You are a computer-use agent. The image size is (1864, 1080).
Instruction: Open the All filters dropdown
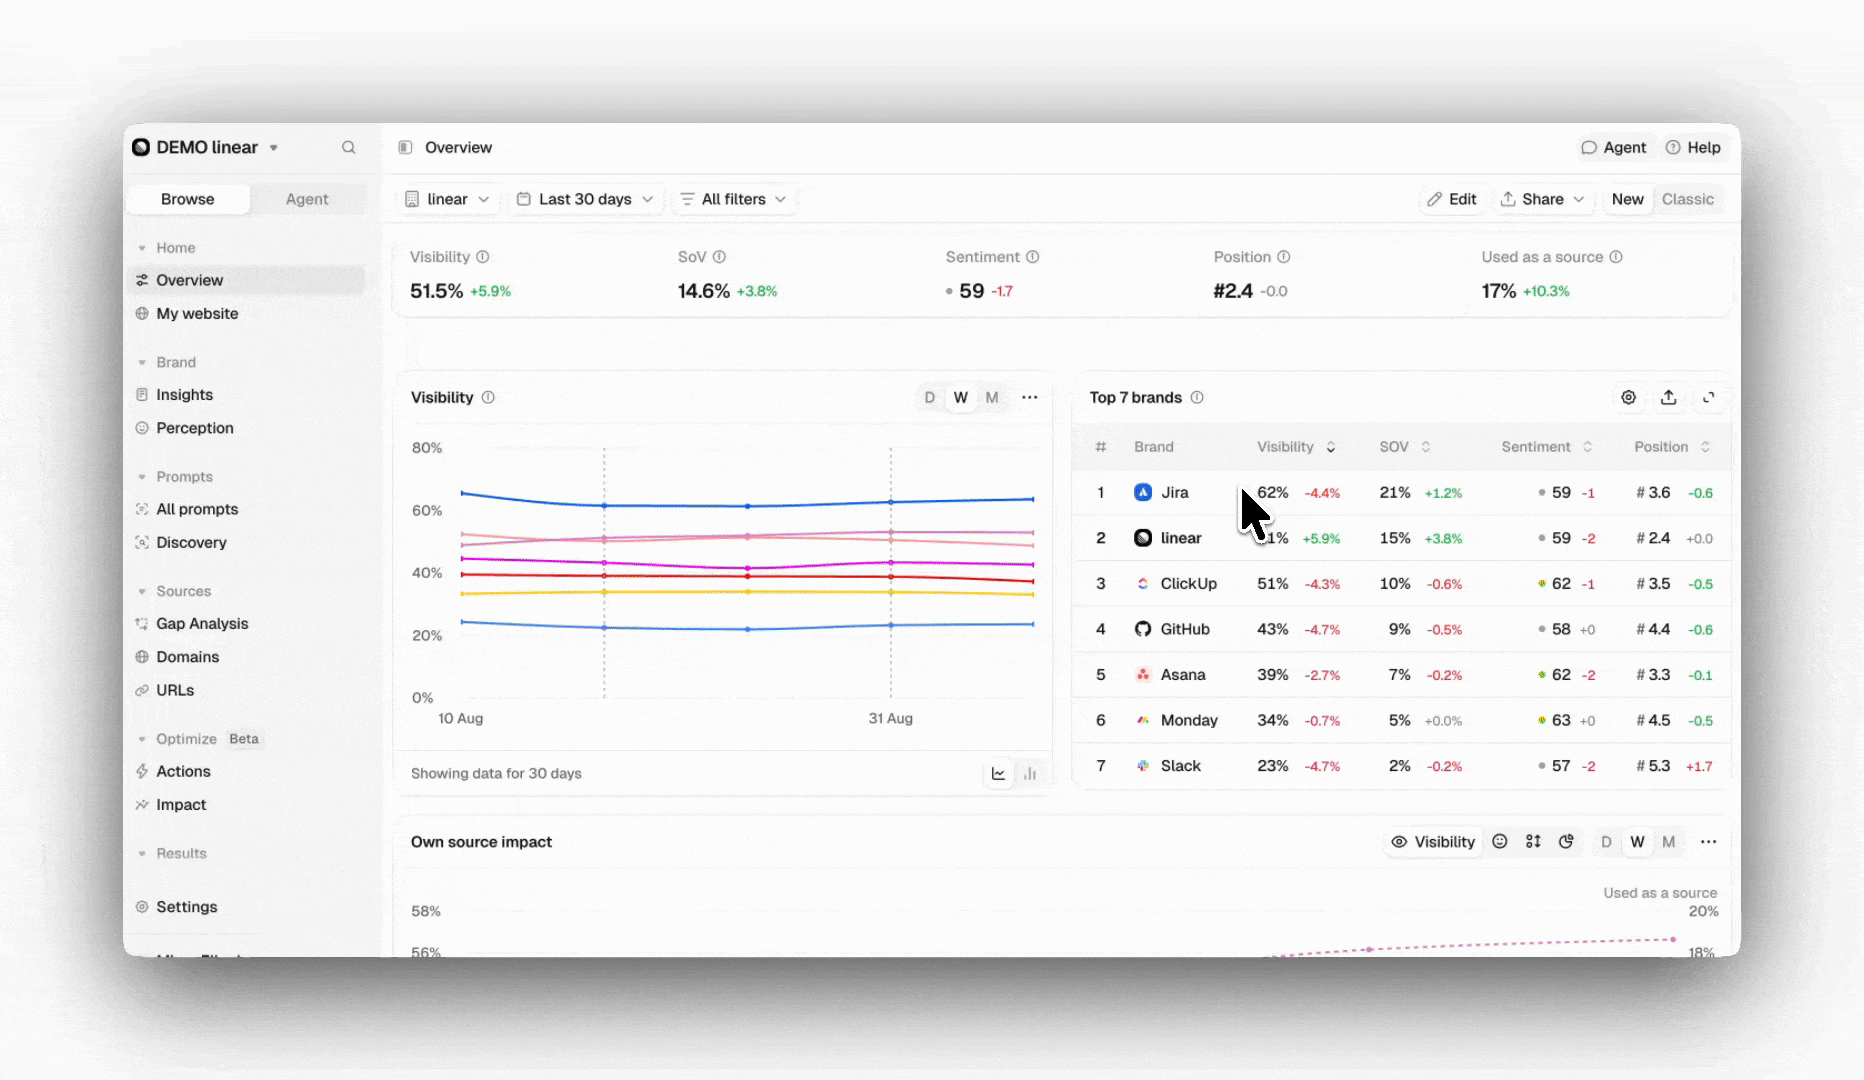[x=733, y=199]
